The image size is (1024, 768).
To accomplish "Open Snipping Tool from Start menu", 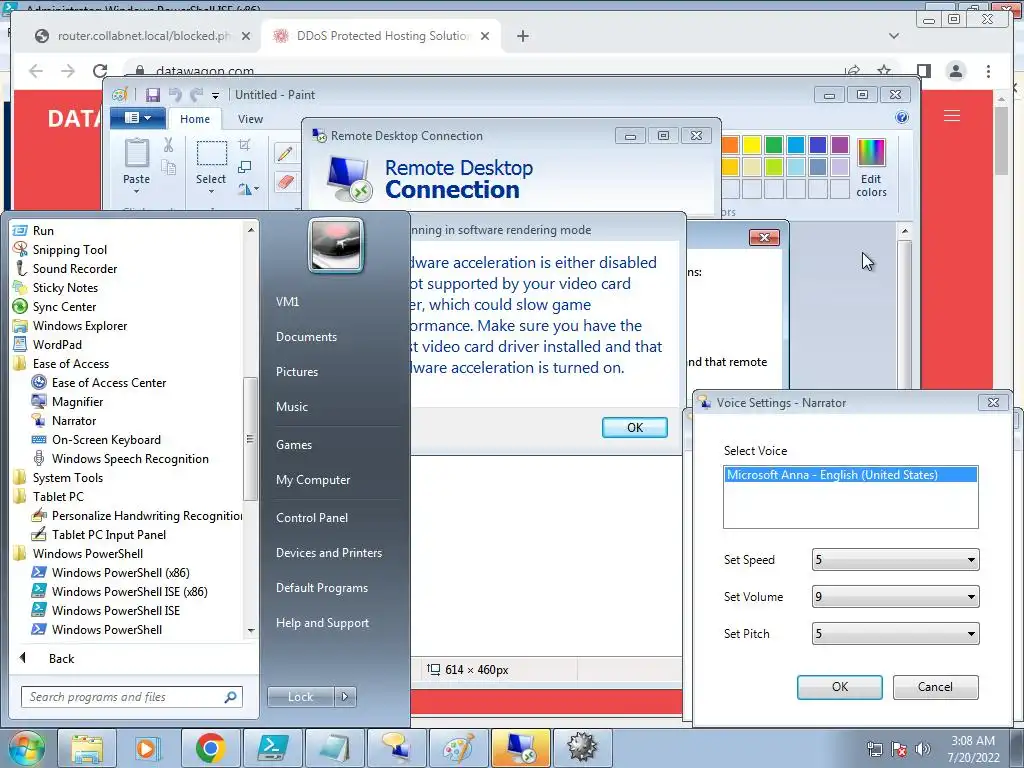I will 69,249.
